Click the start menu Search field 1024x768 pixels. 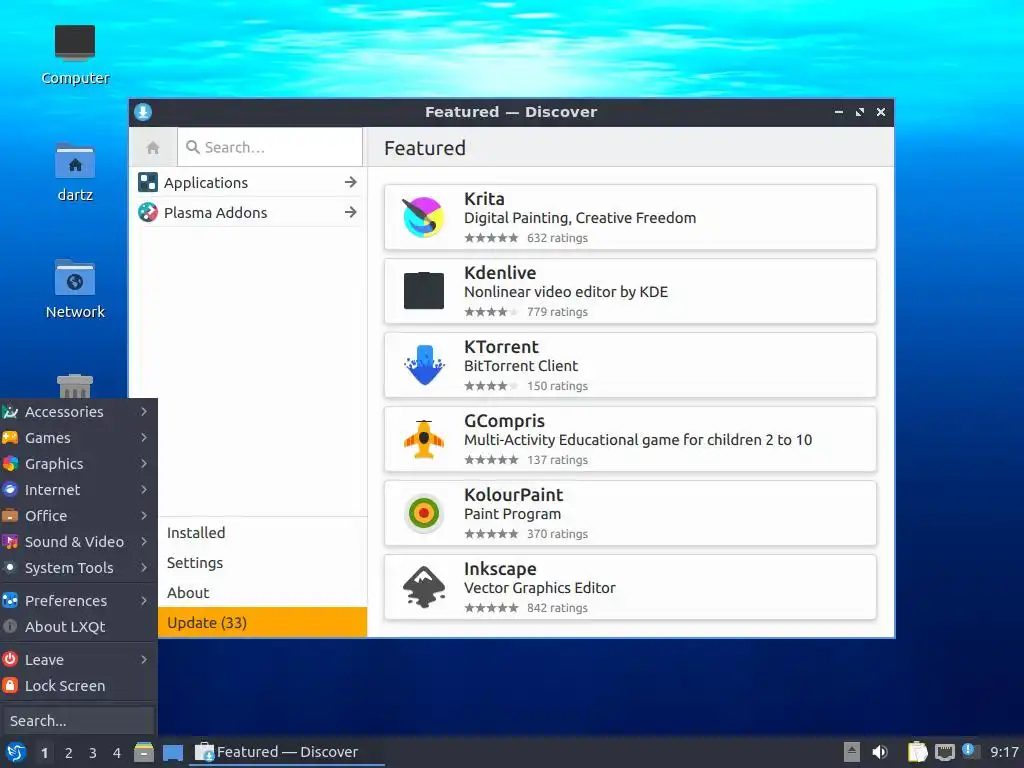[78, 720]
